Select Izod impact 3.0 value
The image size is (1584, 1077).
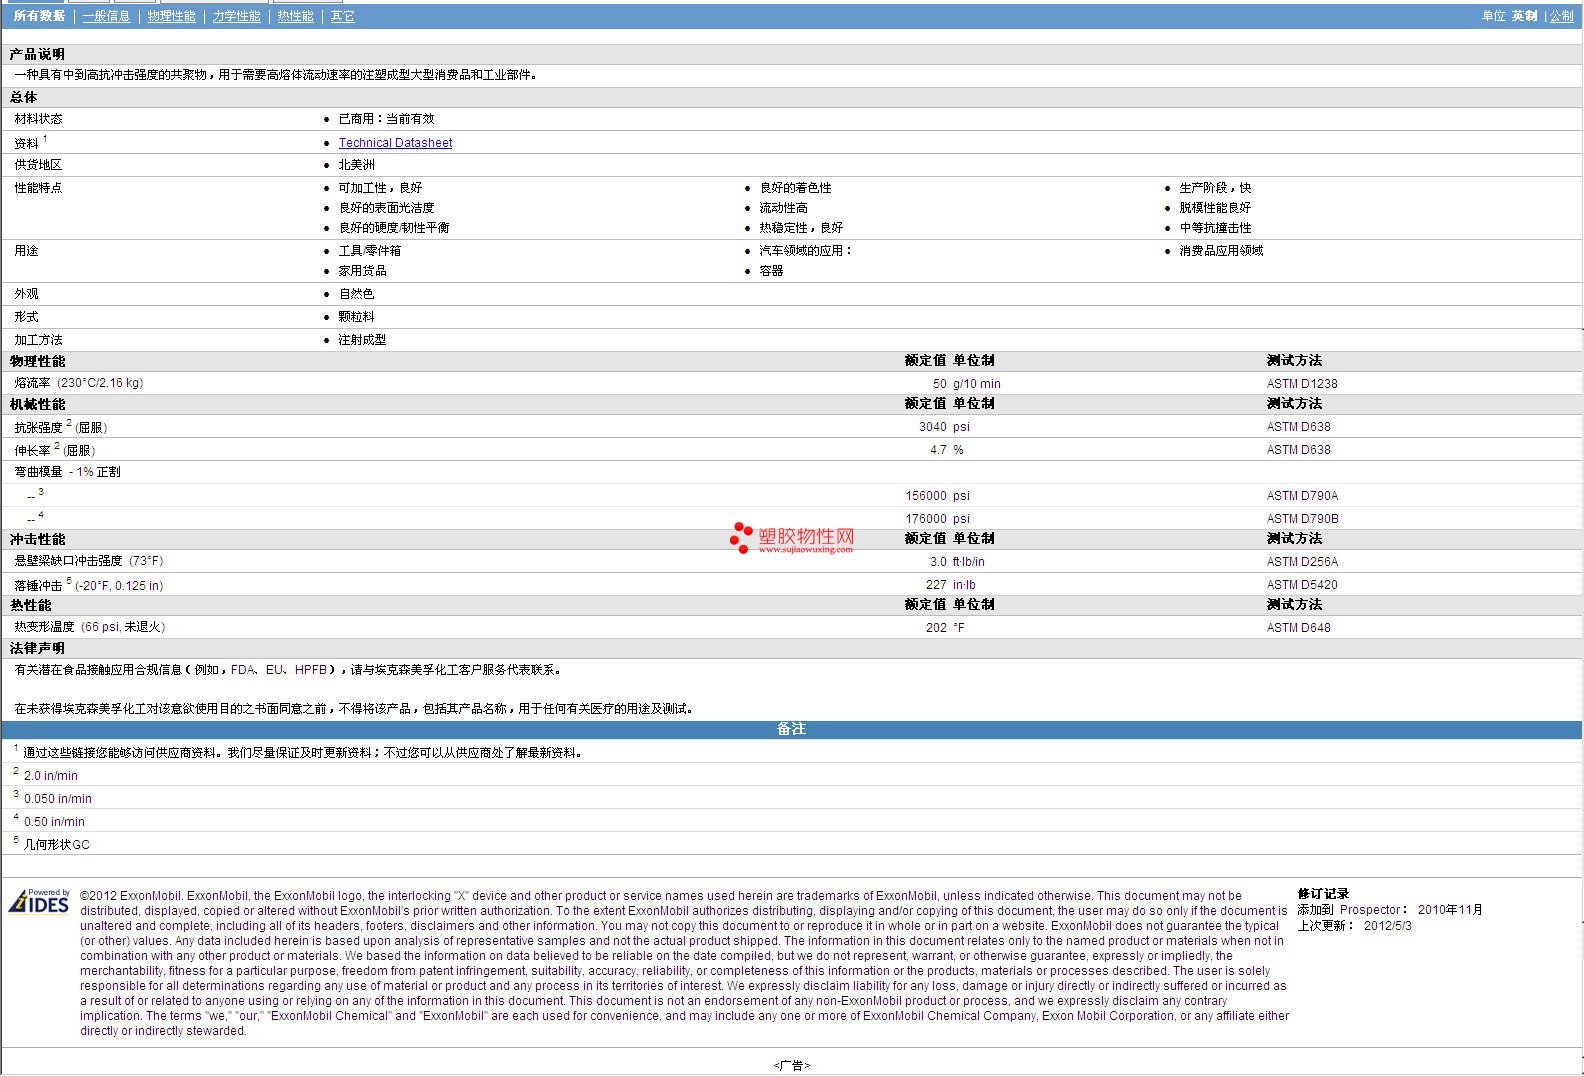click(938, 562)
